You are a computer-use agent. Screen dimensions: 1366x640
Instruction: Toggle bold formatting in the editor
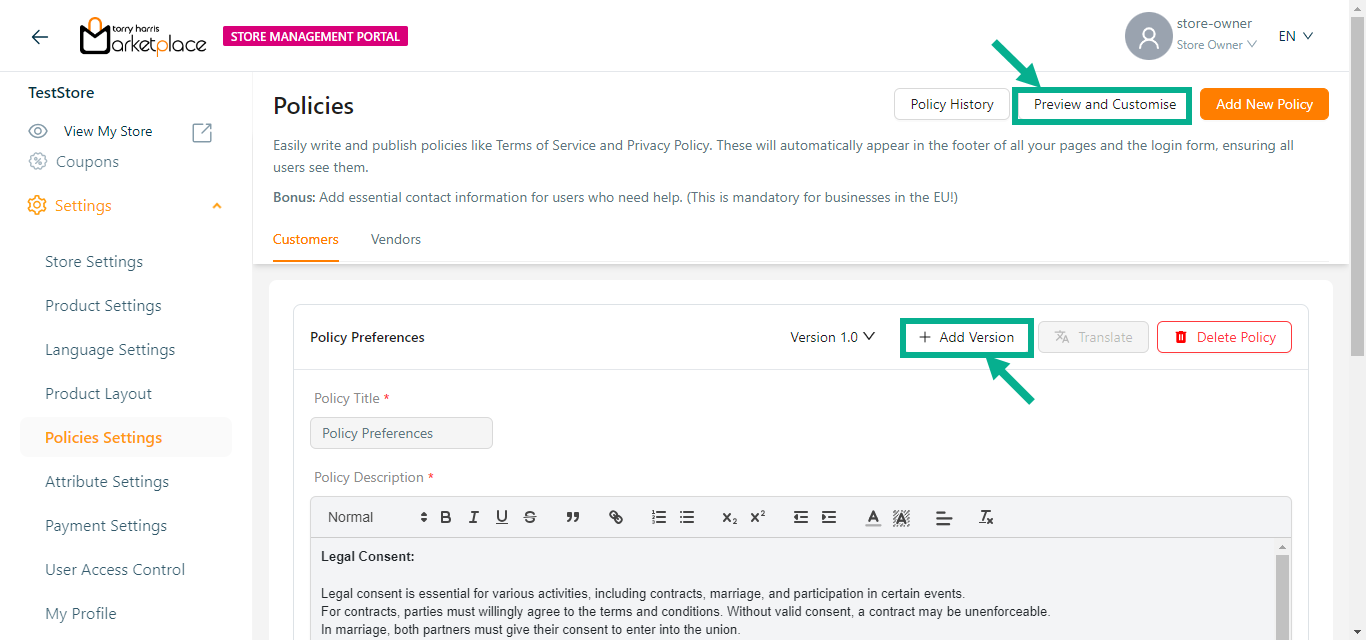point(446,517)
